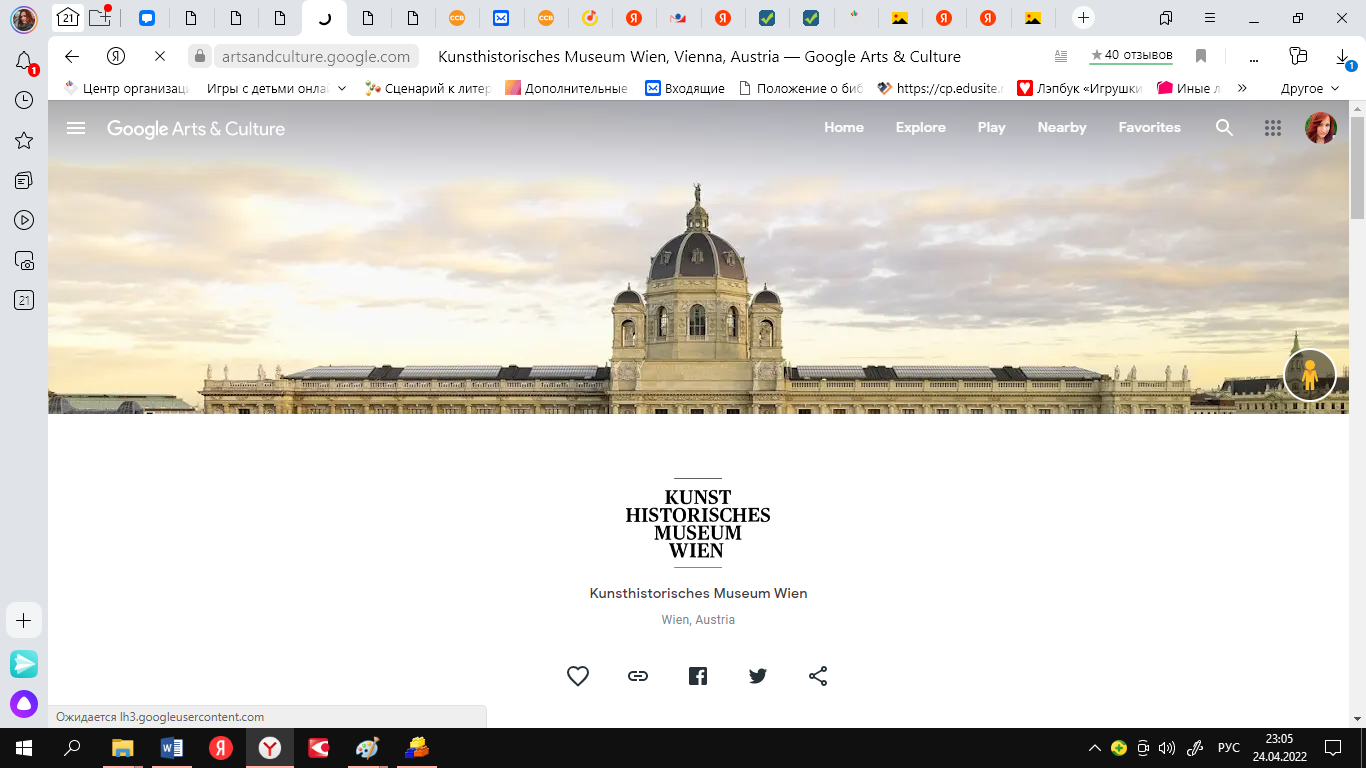Click the Yandex home button in address bar

tap(116, 56)
